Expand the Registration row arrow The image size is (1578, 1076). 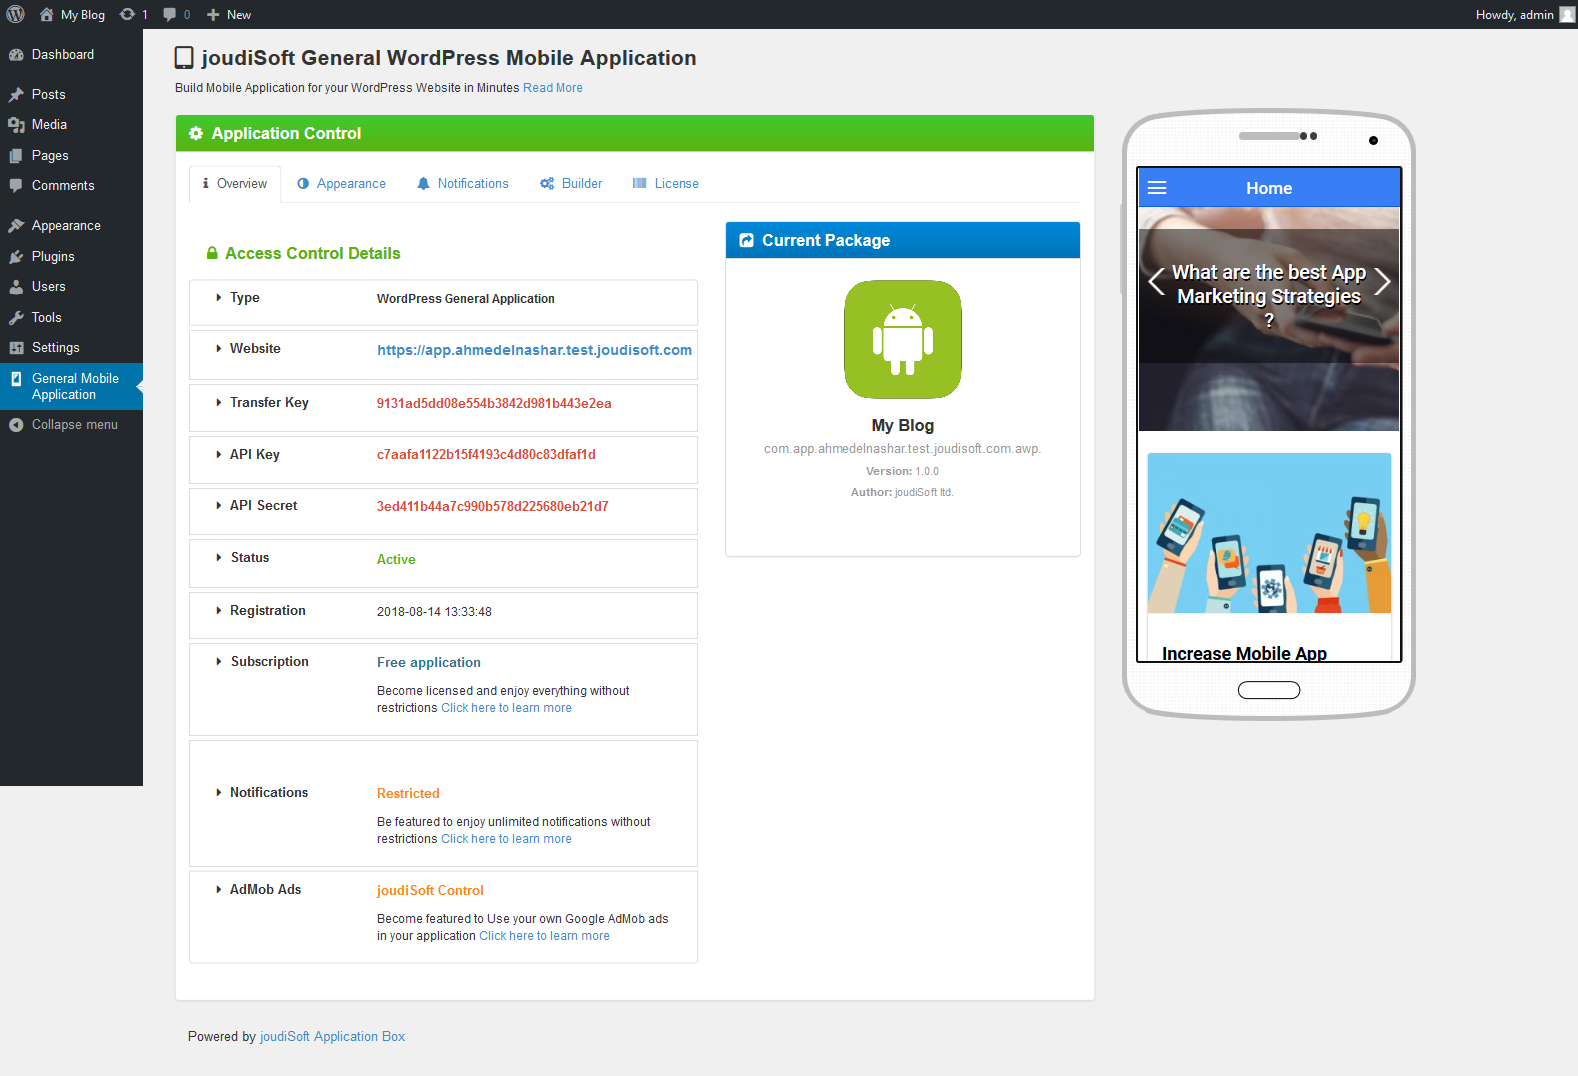[x=219, y=611]
